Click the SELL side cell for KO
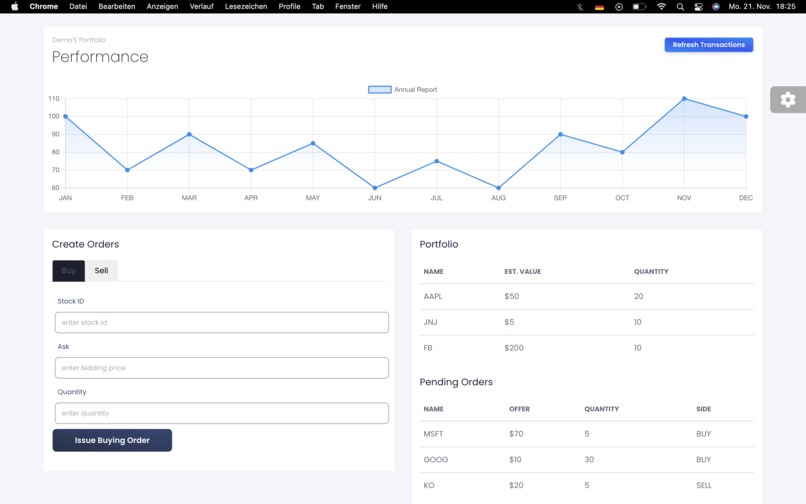Screen dimensions: 806x504 tap(704, 485)
